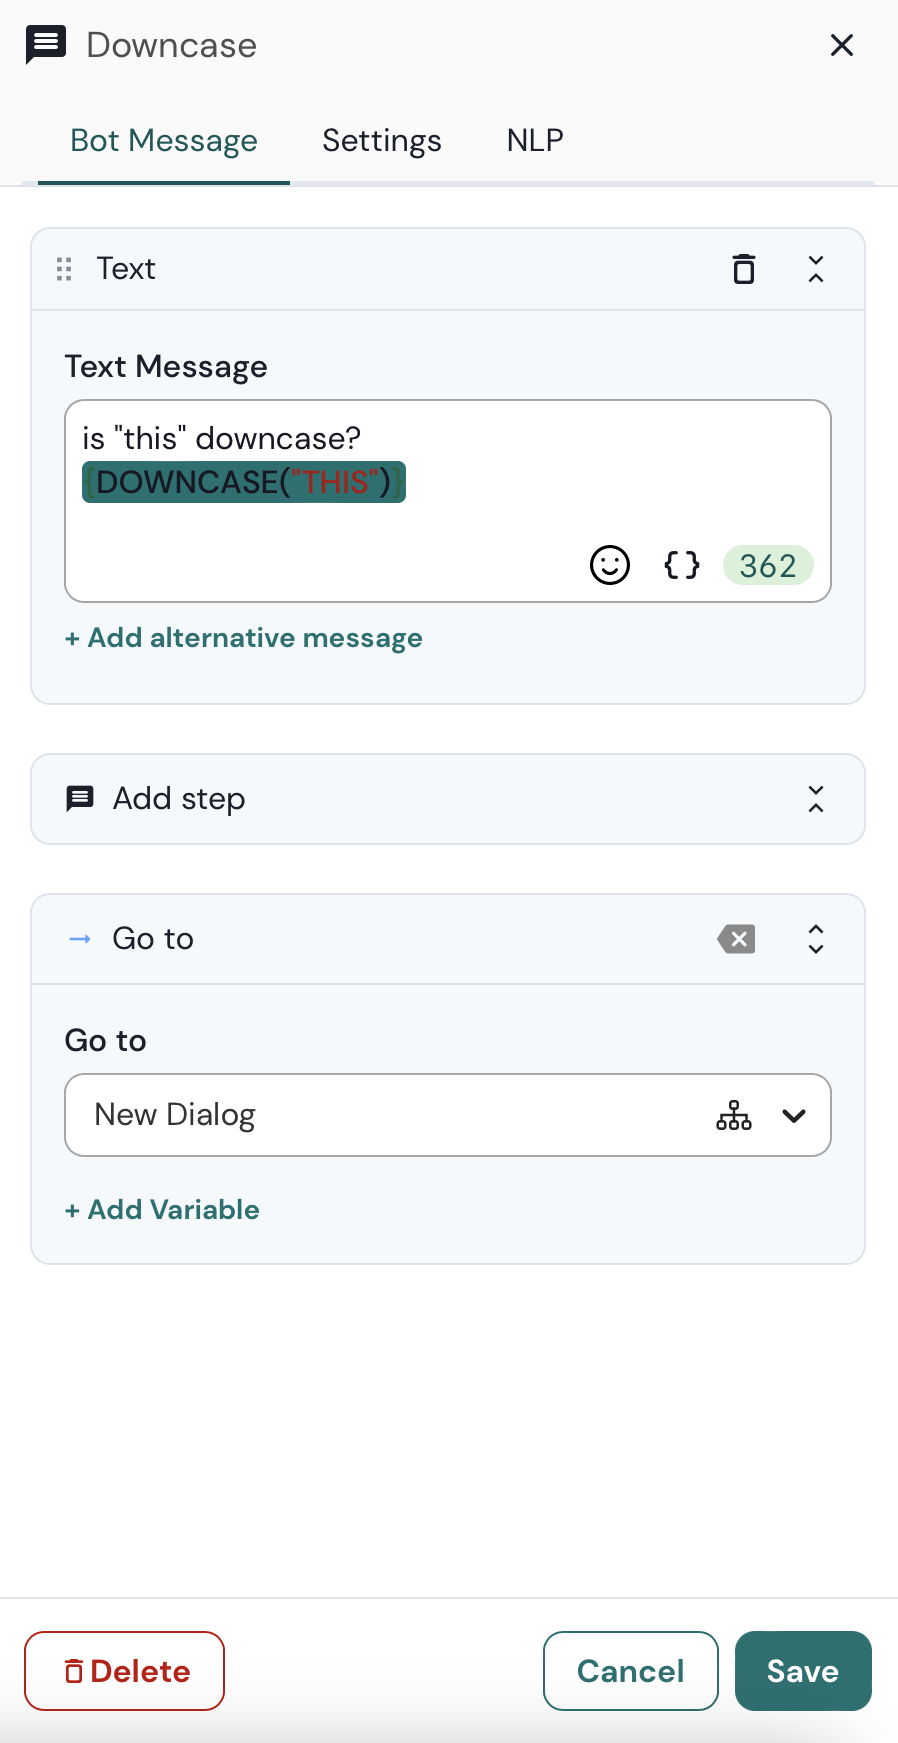Insert variable using curly braces icon
The width and height of the screenshot is (898, 1743).
(x=682, y=565)
